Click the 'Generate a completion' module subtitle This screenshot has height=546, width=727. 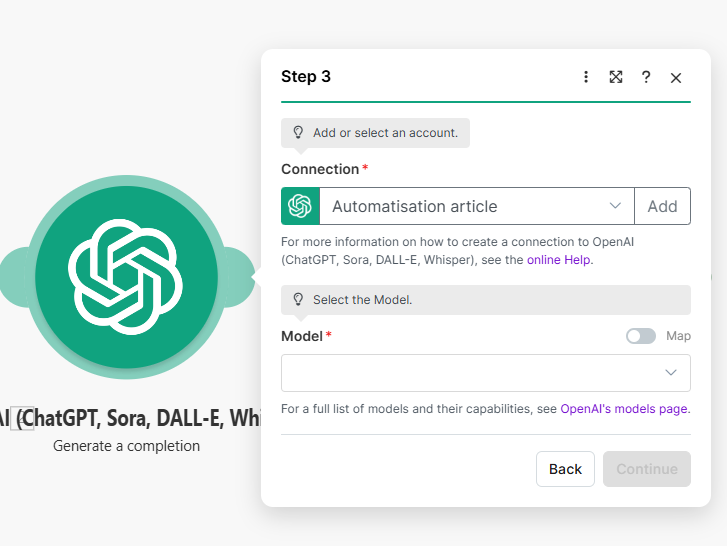pos(127,446)
